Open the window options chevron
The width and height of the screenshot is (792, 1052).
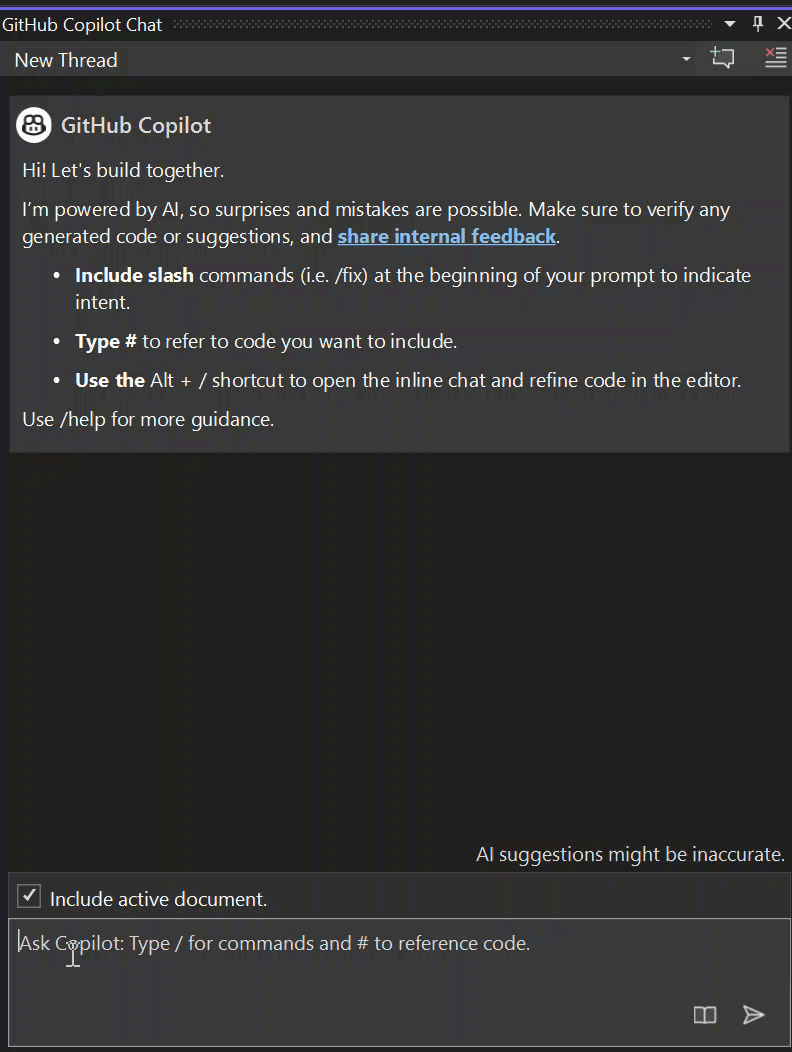click(x=730, y=23)
